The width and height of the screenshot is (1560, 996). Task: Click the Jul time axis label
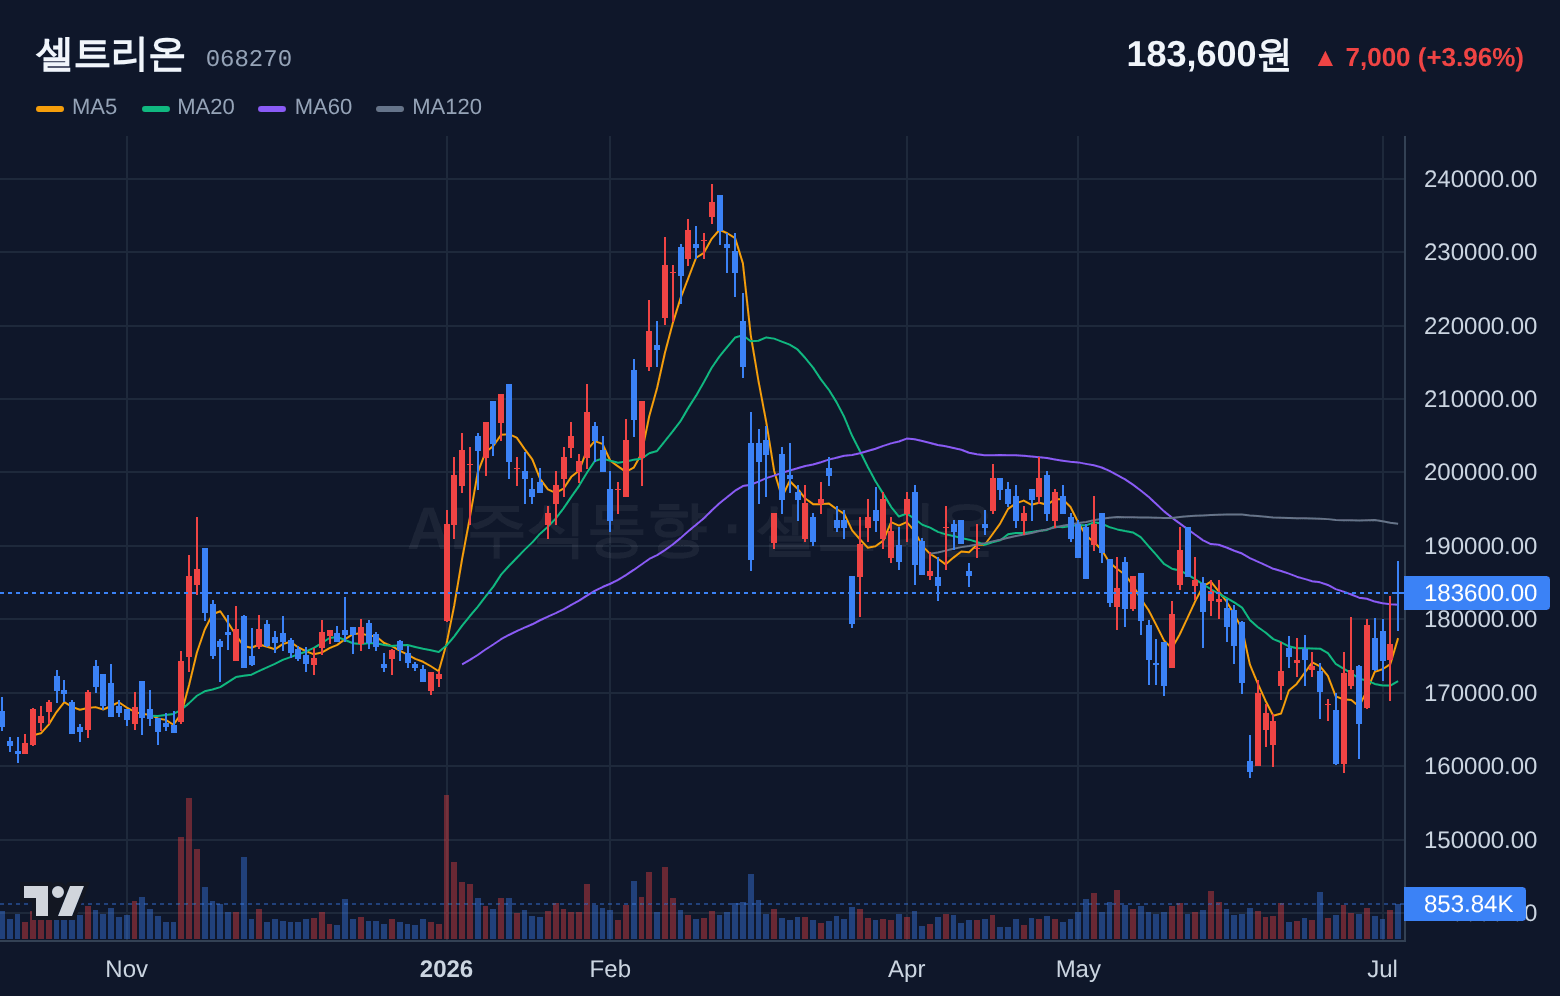(1383, 969)
